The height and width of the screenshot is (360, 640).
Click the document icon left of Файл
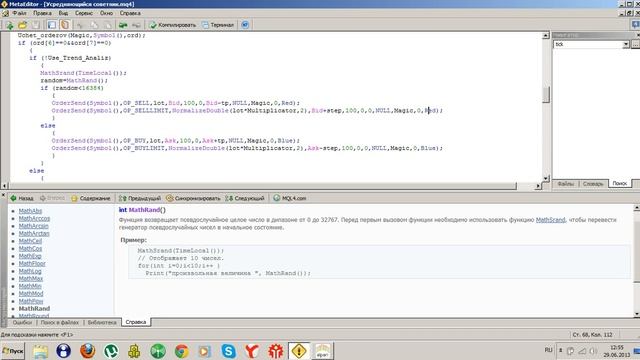(5, 13)
